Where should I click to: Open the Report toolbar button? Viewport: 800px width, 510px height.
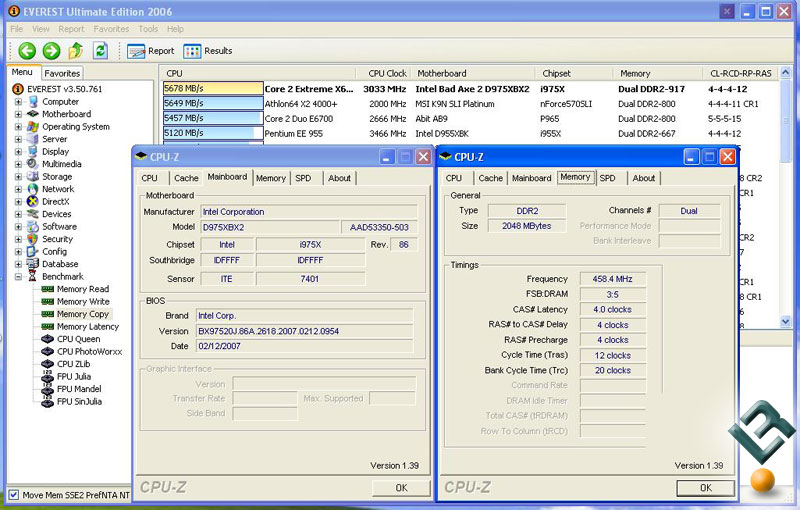(151, 51)
